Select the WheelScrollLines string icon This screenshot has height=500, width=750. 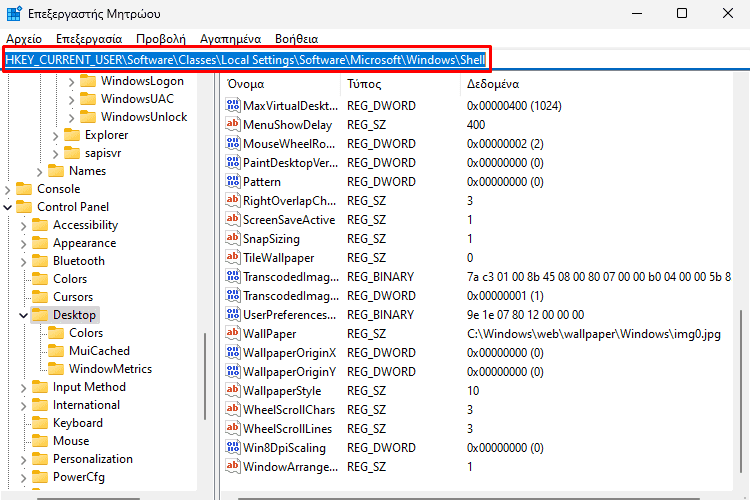[x=233, y=428]
